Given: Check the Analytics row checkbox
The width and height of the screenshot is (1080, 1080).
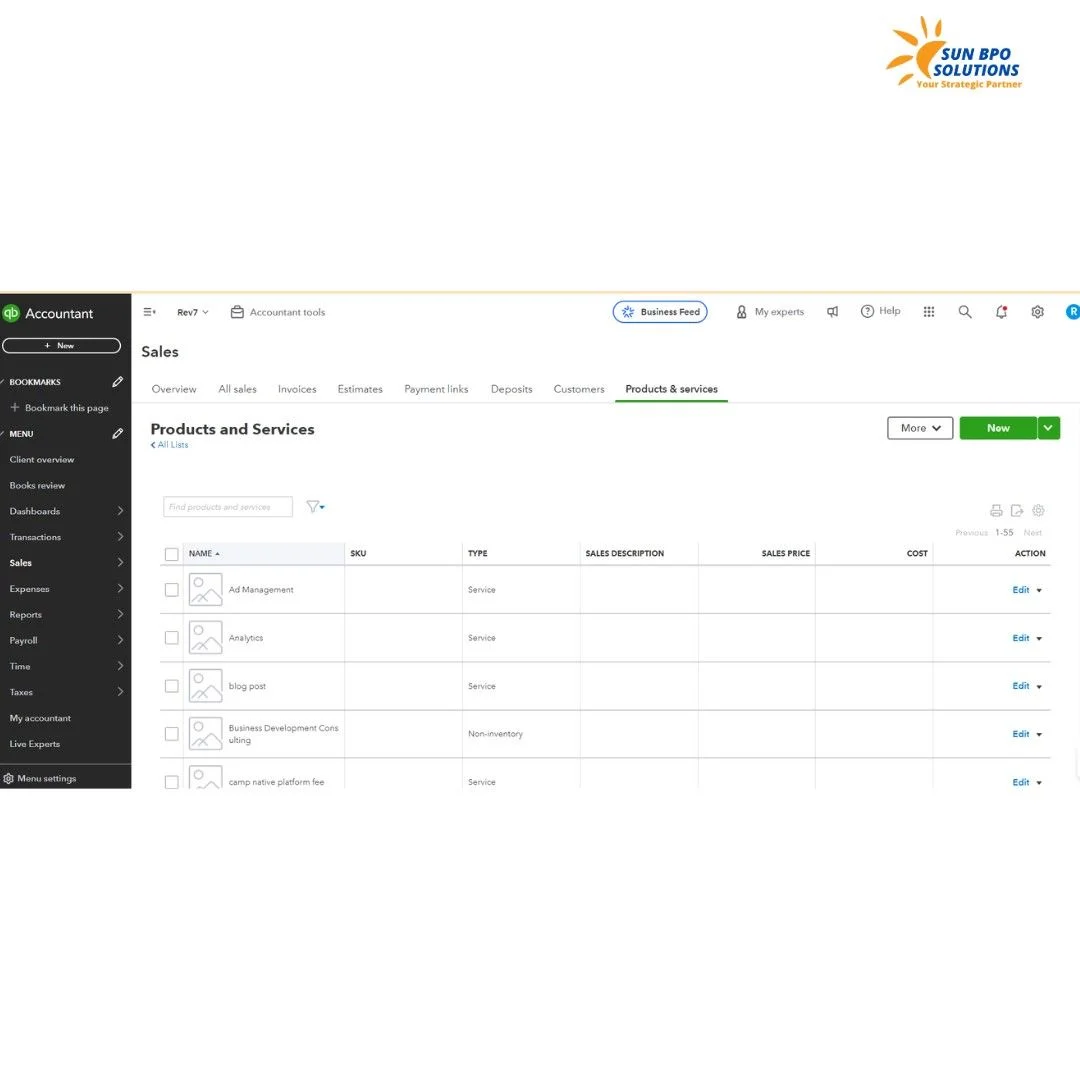Looking at the screenshot, I should (172, 638).
